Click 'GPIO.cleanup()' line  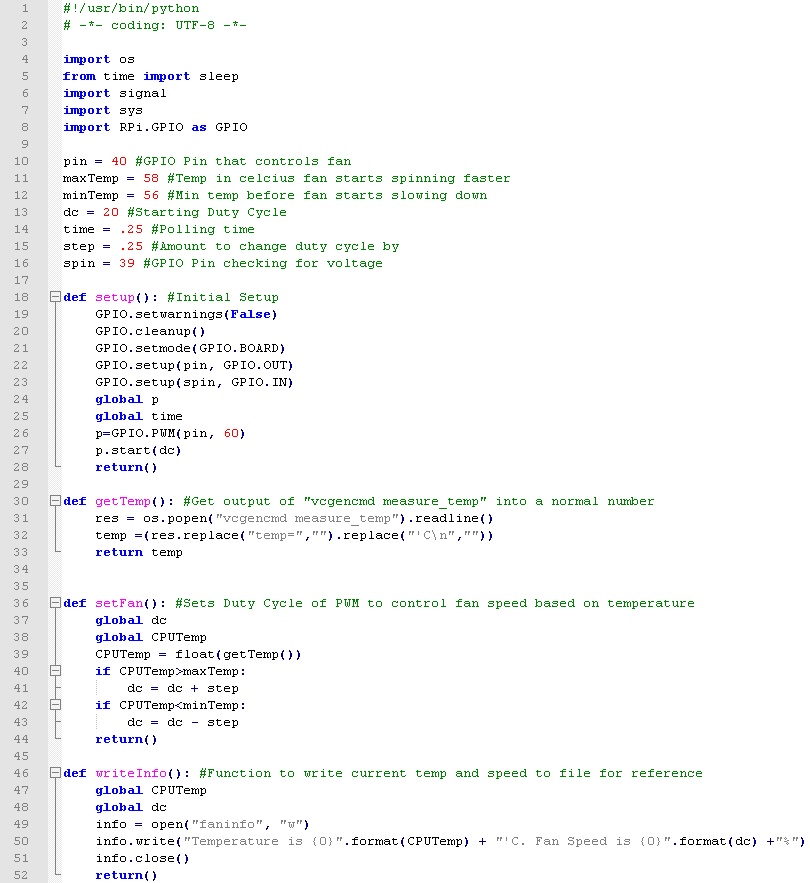(x=150, y=331)
